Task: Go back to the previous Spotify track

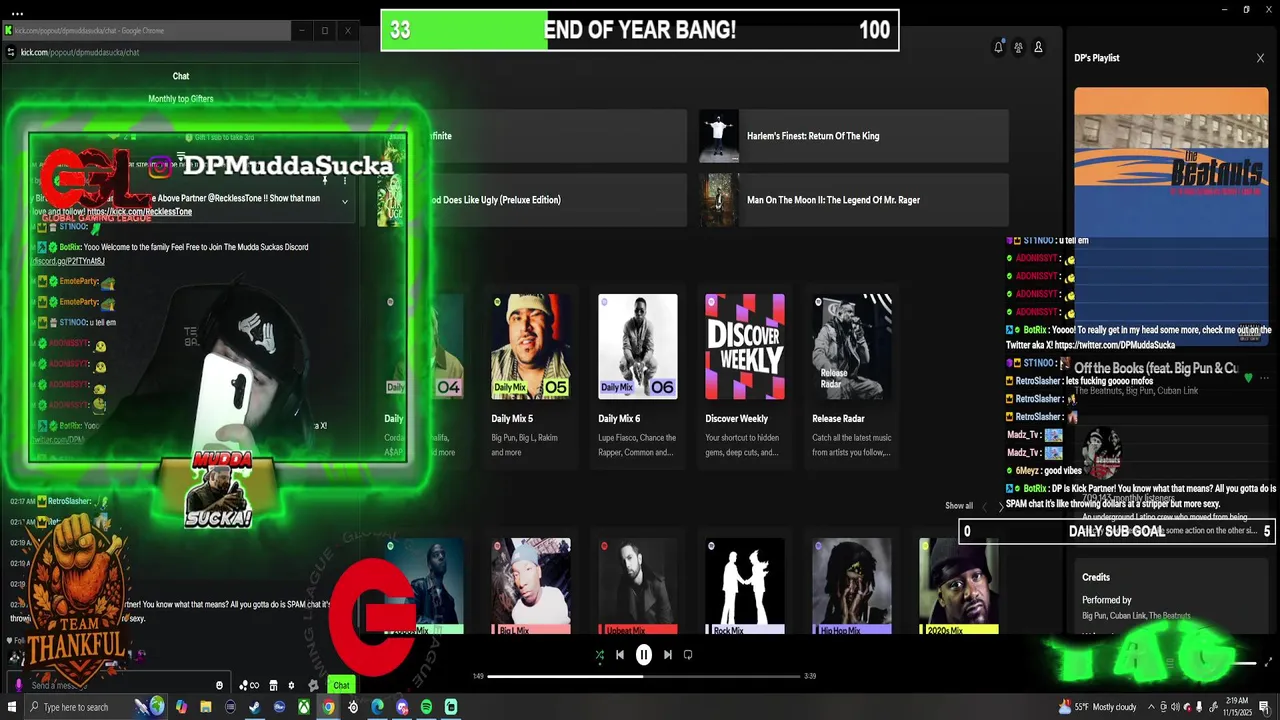Action: [x=620, y=655]
